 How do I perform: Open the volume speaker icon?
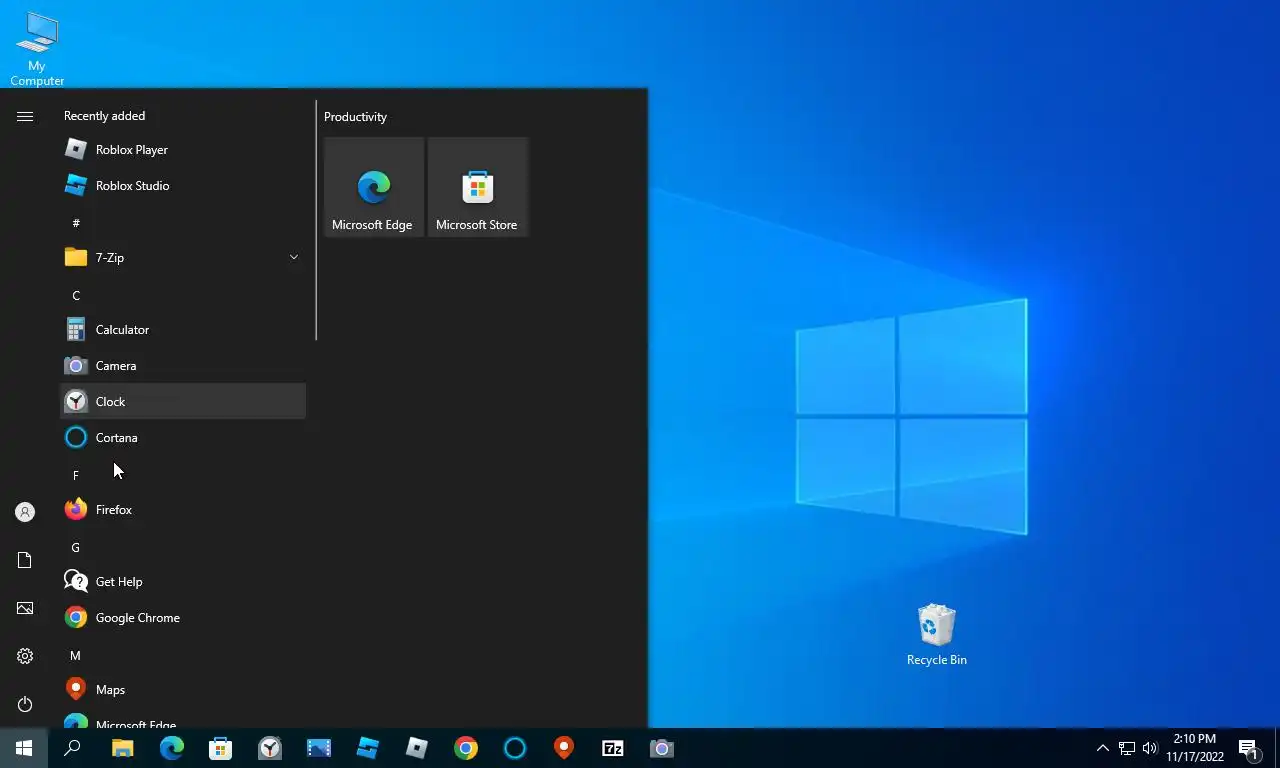[x=1149, y=748]
